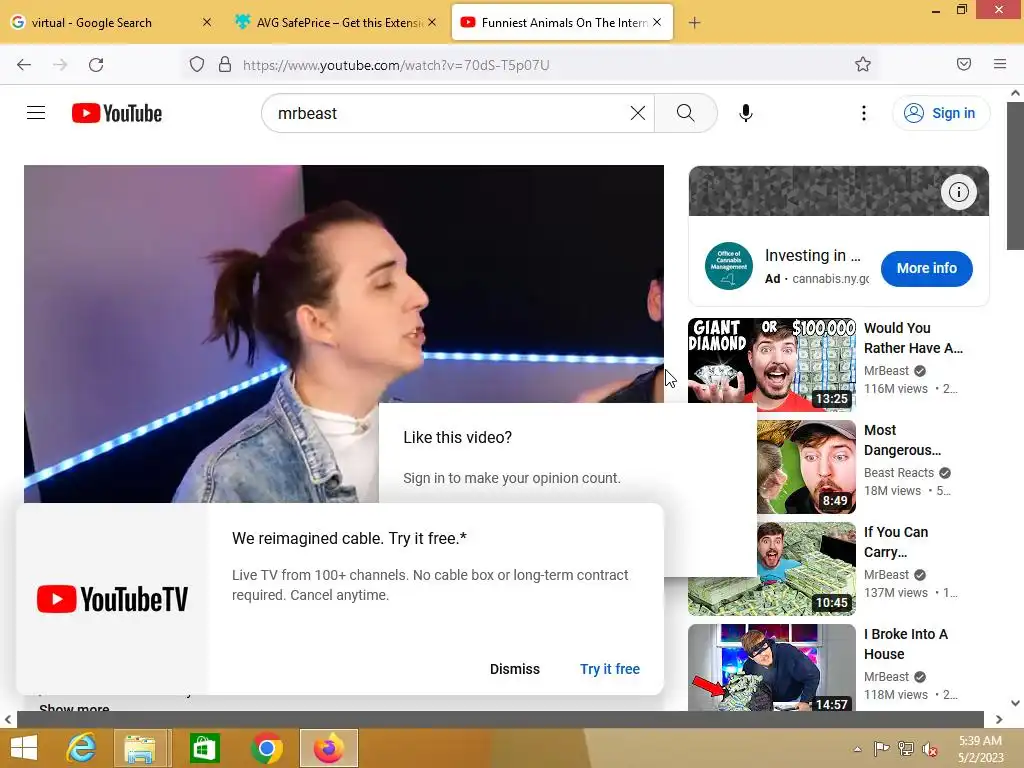The width and height of the screenshot is (1024, 768).
Task: Save page to Pocket
Action: coord(963,64)
